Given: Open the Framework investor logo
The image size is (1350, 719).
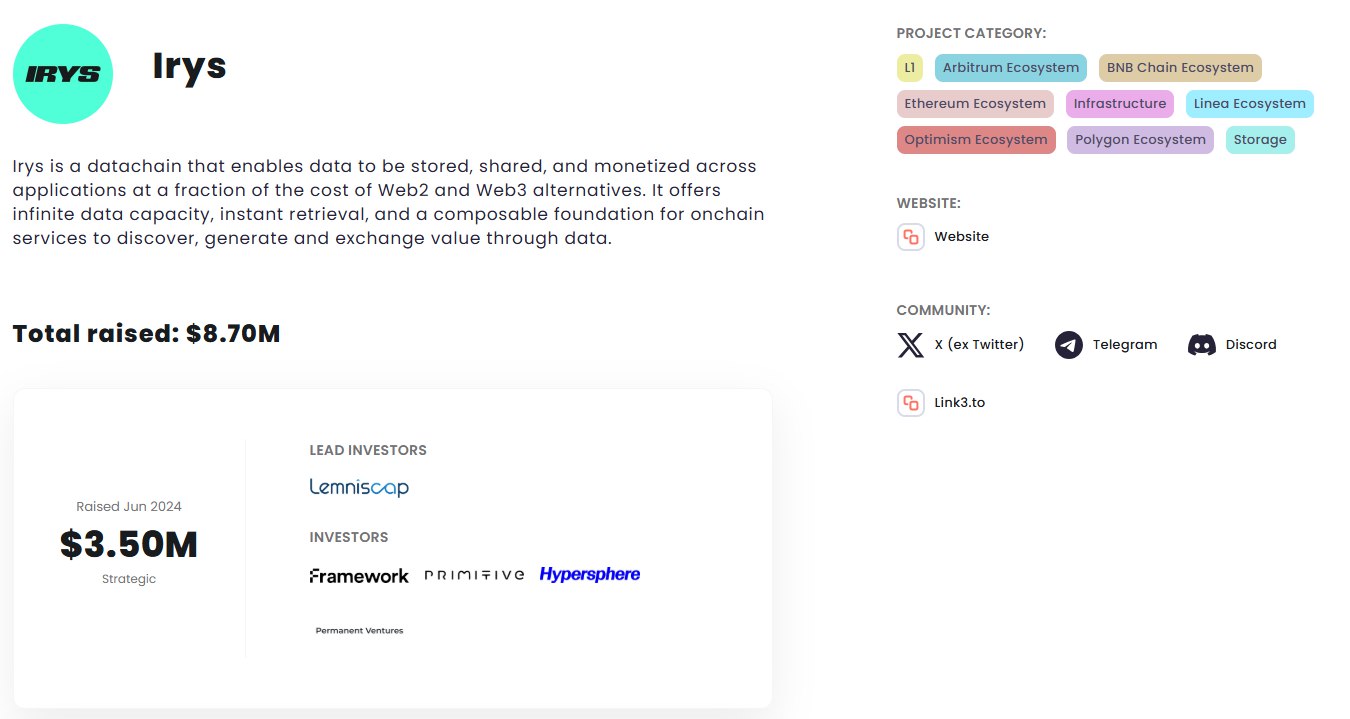Looking at the screenshot, I should point(359,576).
